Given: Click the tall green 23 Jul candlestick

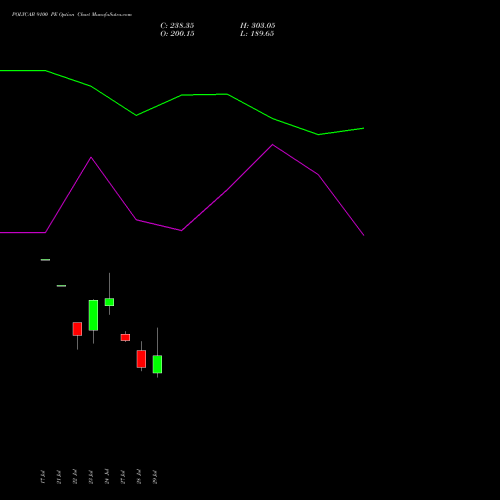Looking at the screenshot, I should point(93,315).
